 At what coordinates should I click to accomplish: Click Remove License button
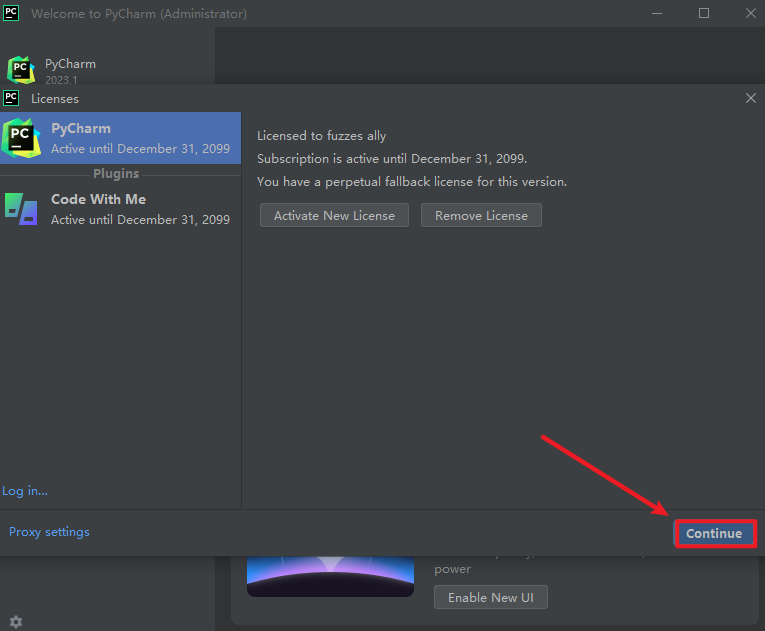(x=481, y=215)
